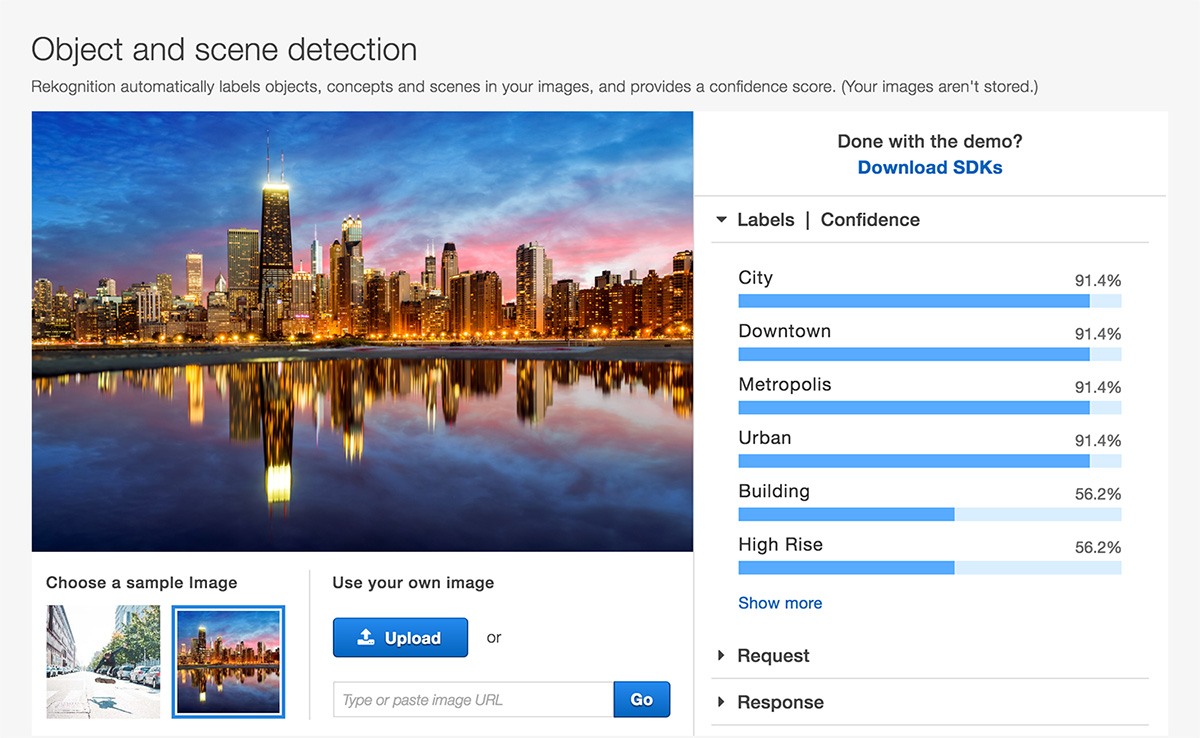Click the Upload button
This screenshot has height=738, width=1200.
pos(400,638)
